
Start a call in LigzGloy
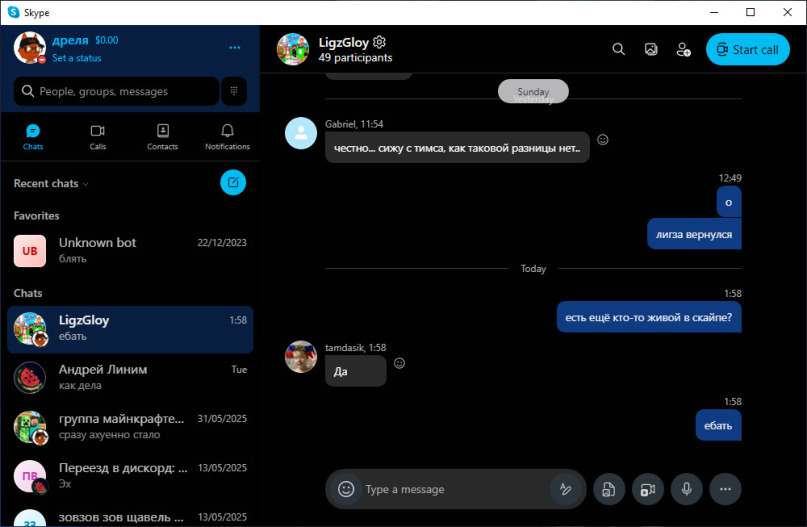coord(748,49)
